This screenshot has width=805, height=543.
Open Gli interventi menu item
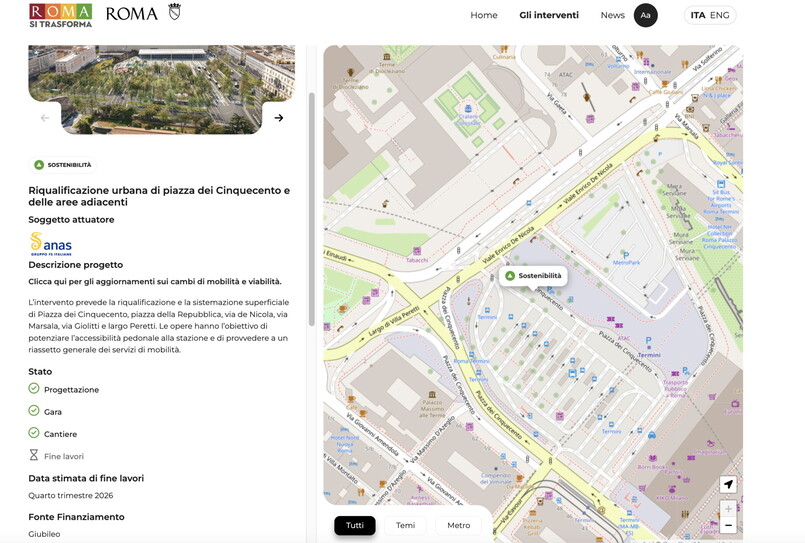(x=549, y=15)
